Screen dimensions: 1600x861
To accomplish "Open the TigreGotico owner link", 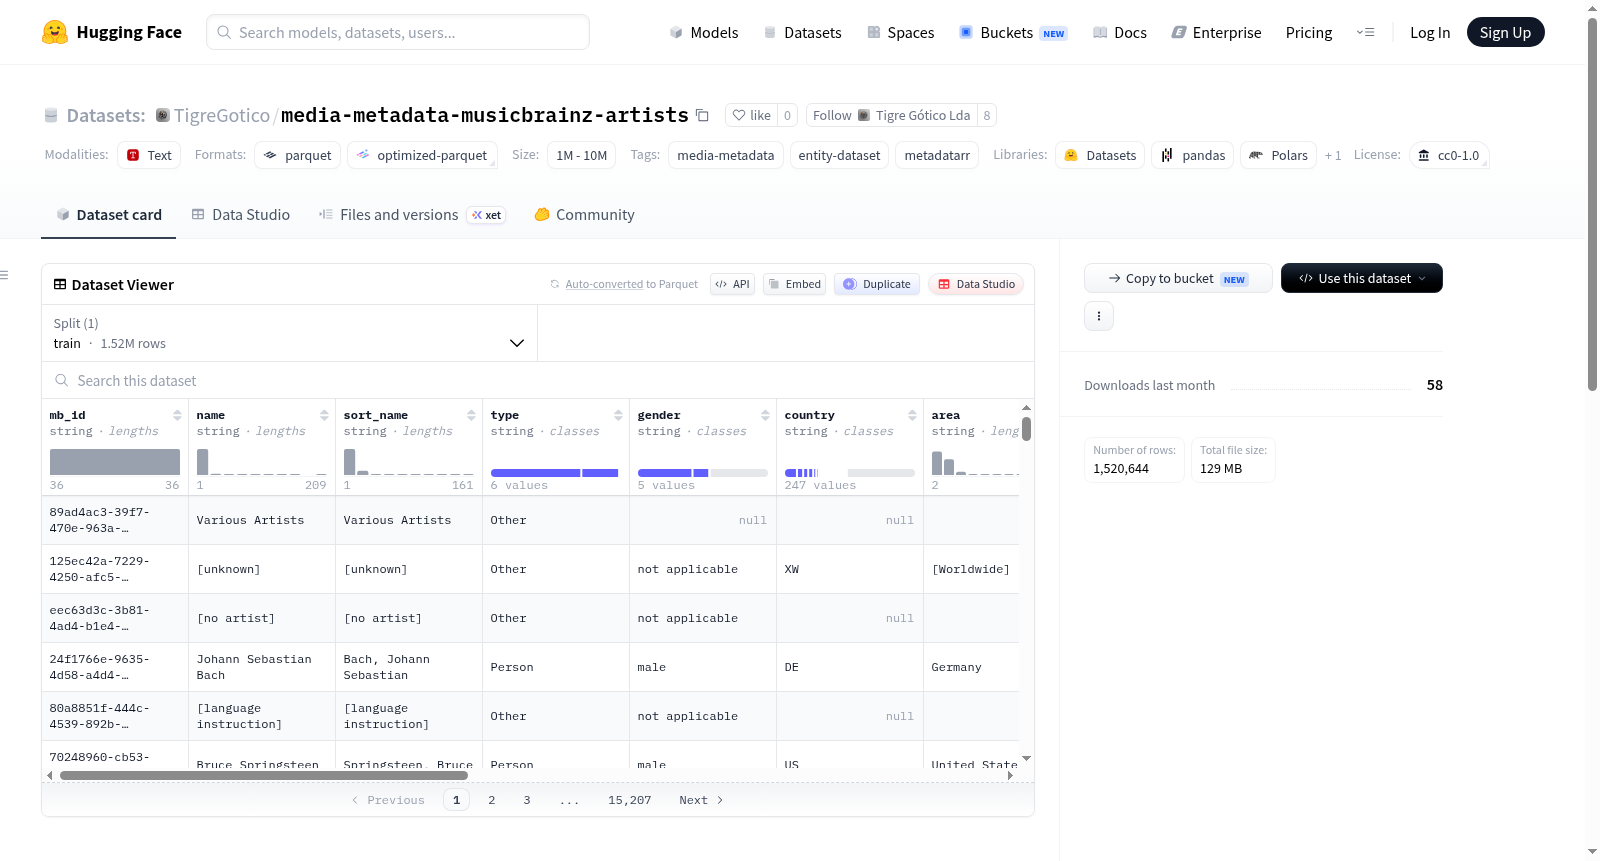I will [221, 115].
